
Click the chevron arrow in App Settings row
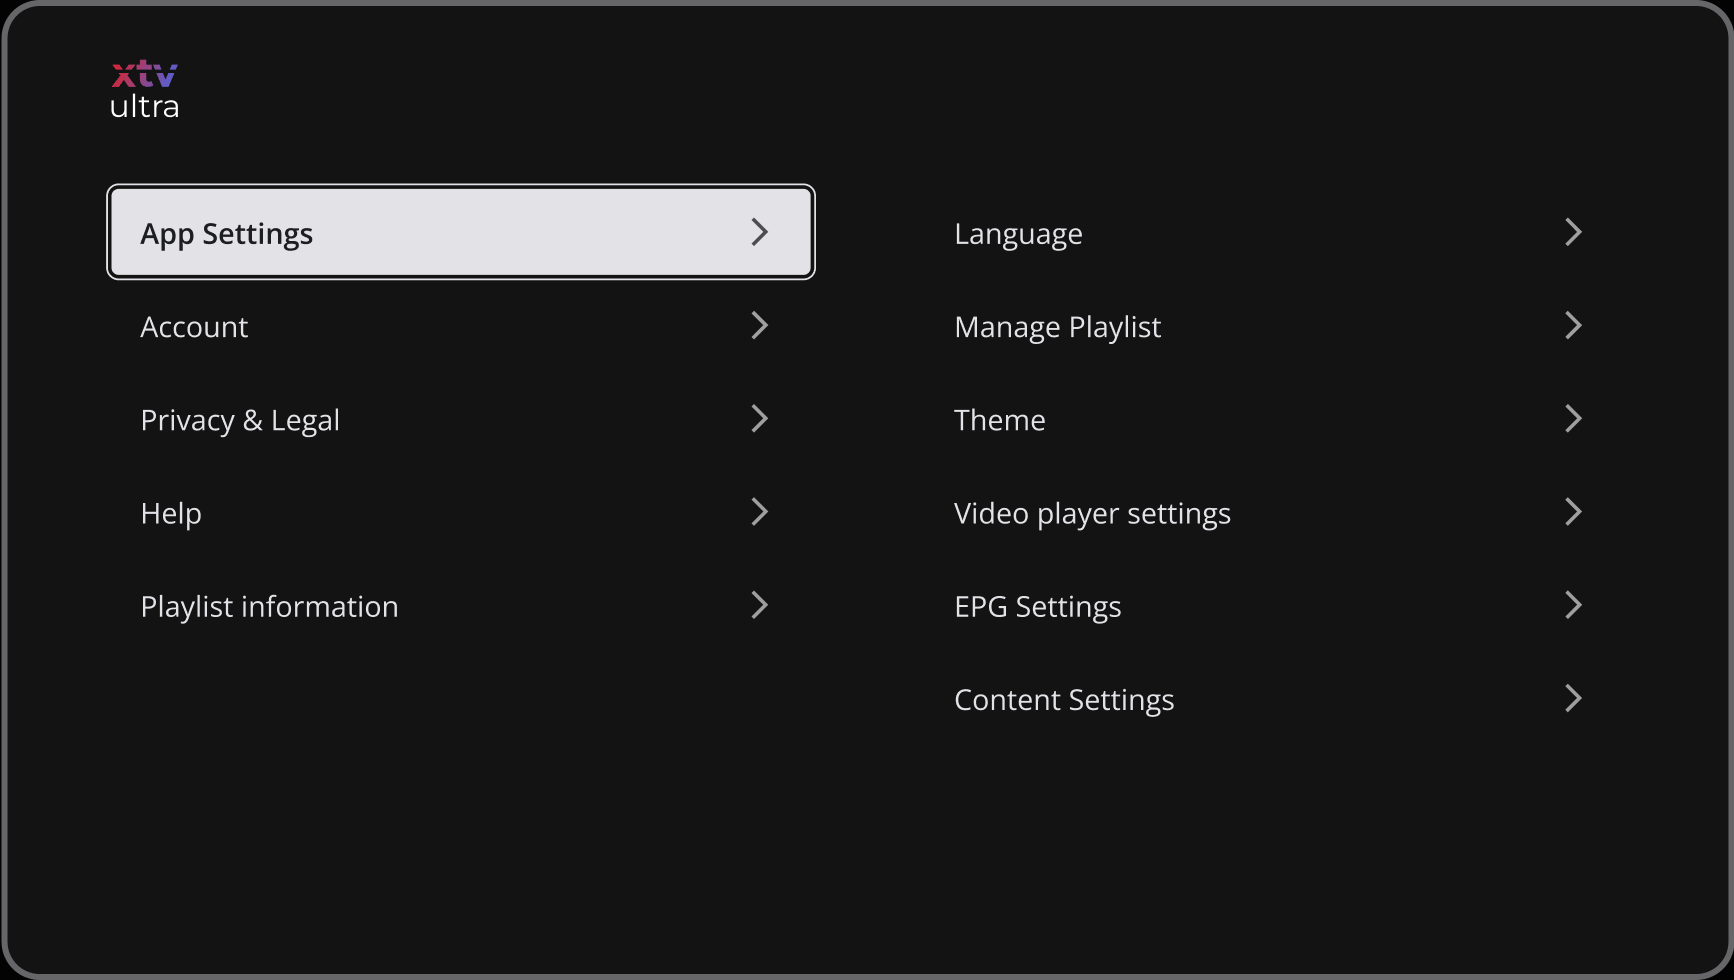click(760, 232)
